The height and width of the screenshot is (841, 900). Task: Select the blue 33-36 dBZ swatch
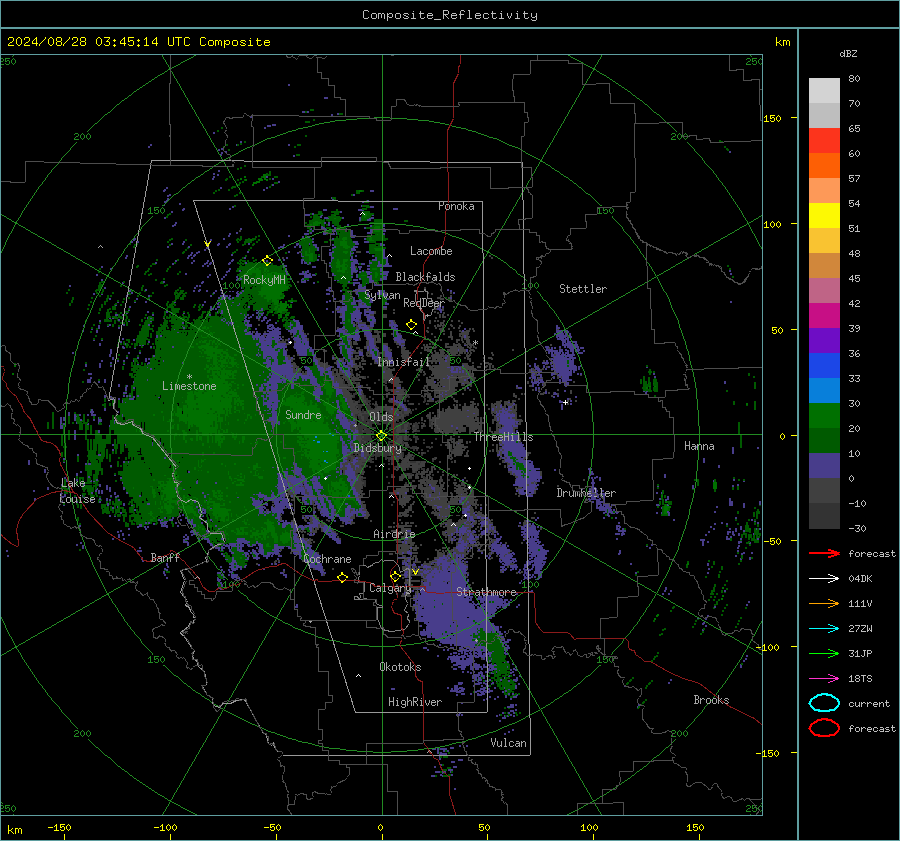tap(824, 366)
